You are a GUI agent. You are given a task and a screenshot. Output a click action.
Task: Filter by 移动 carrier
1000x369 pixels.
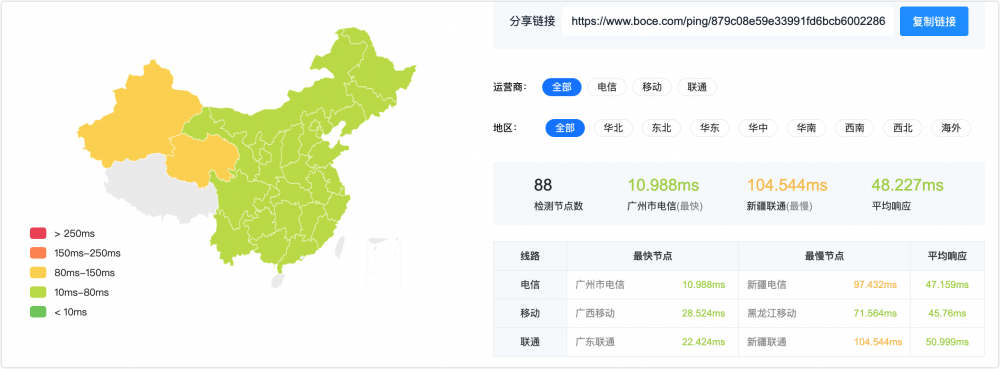pos(652,87)
